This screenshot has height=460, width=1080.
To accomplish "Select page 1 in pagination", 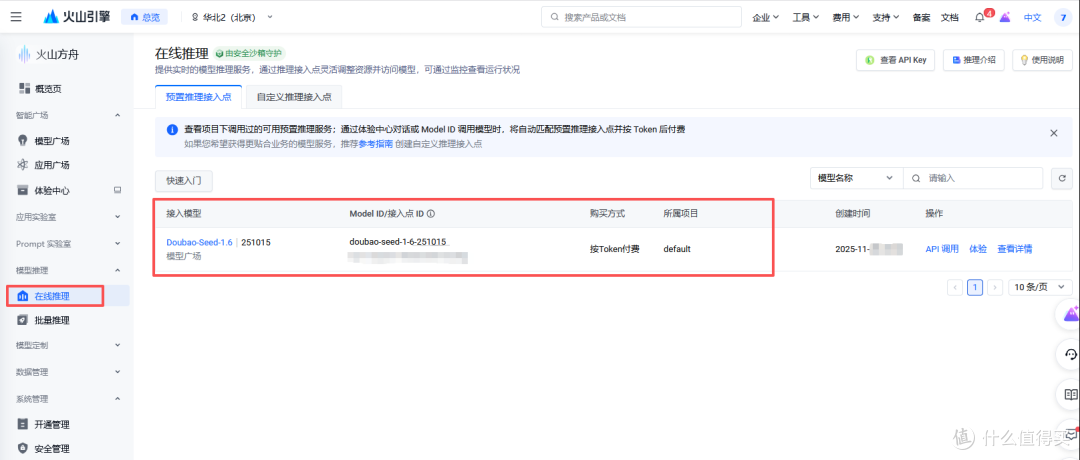I will pyautogui.click(x=975, y=287).
